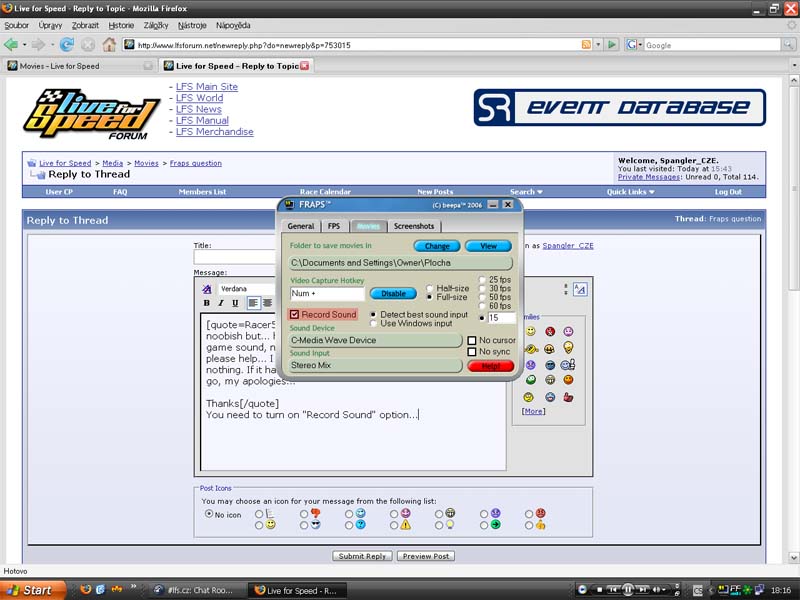Click the Firefox forward arrow button
Image resolution: width=800 pixels, height=600 pixels.
[x=38, y=45]
